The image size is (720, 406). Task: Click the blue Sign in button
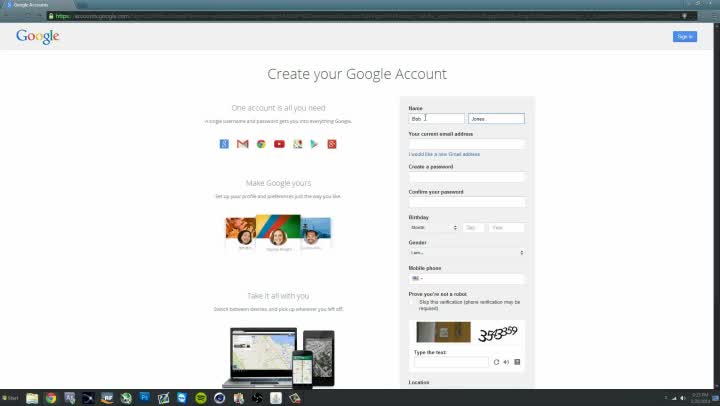[685, 37]
